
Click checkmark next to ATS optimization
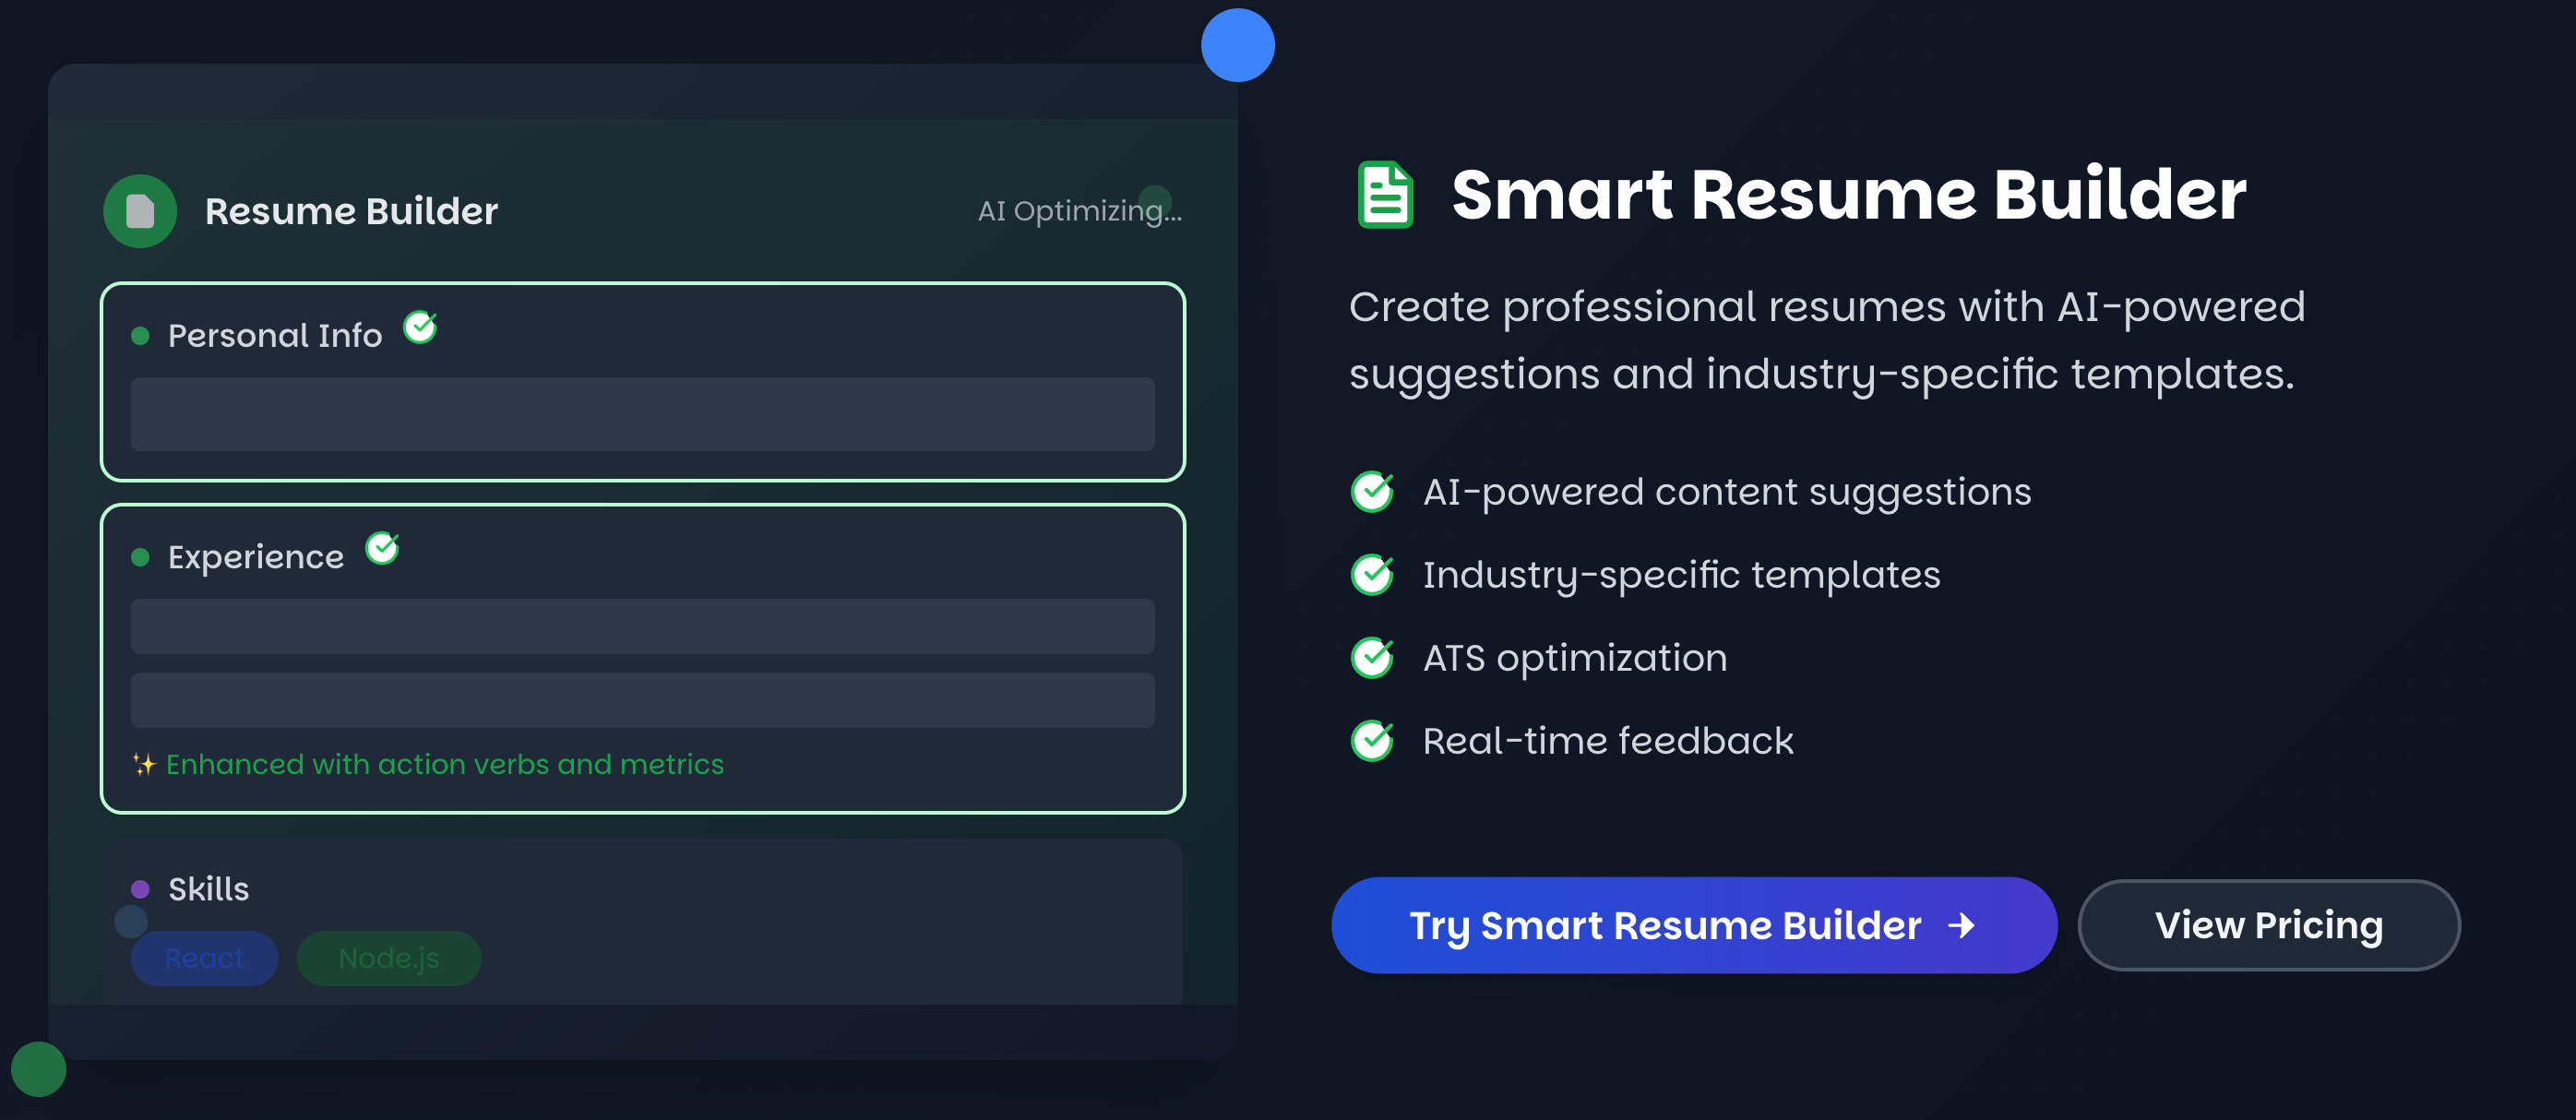coord(1372,657)
